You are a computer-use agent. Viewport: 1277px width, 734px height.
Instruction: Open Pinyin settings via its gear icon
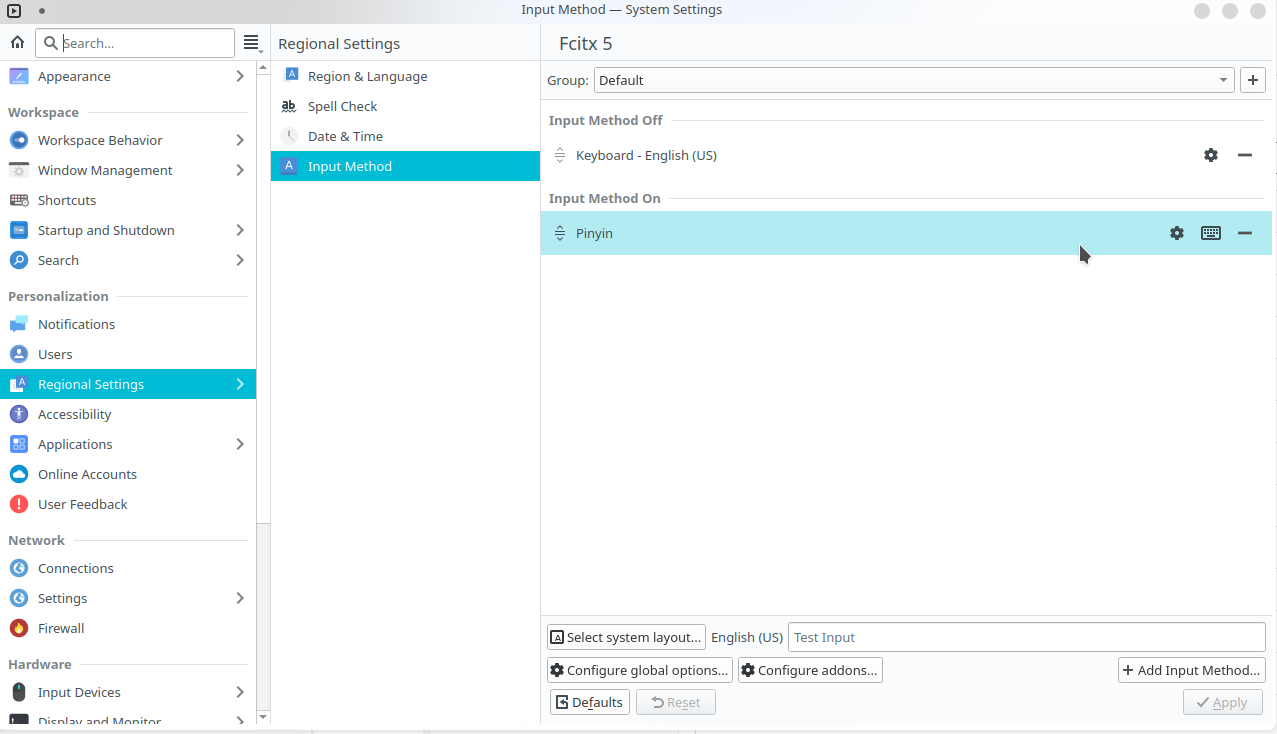coord(1176,233)
